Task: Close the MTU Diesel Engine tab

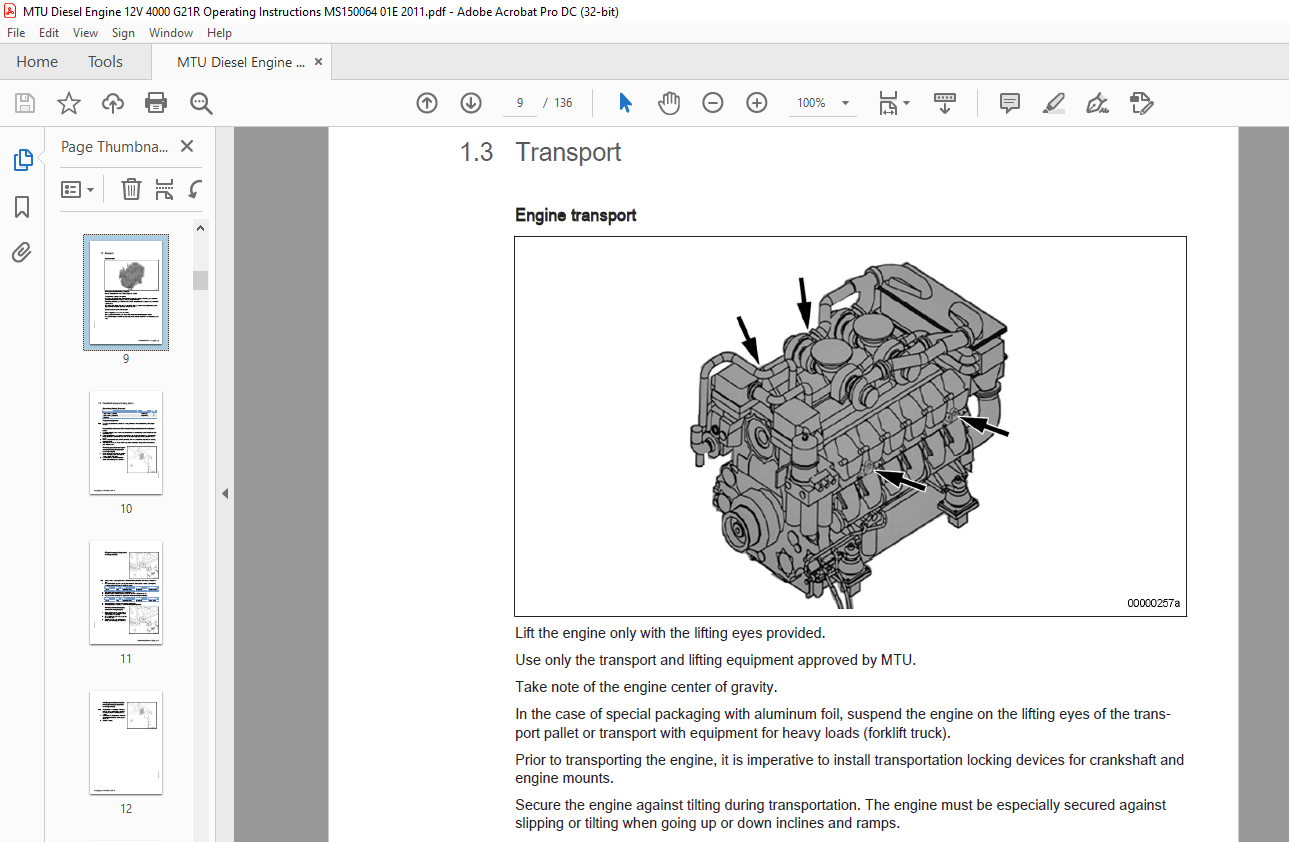Action: point(319,62)
